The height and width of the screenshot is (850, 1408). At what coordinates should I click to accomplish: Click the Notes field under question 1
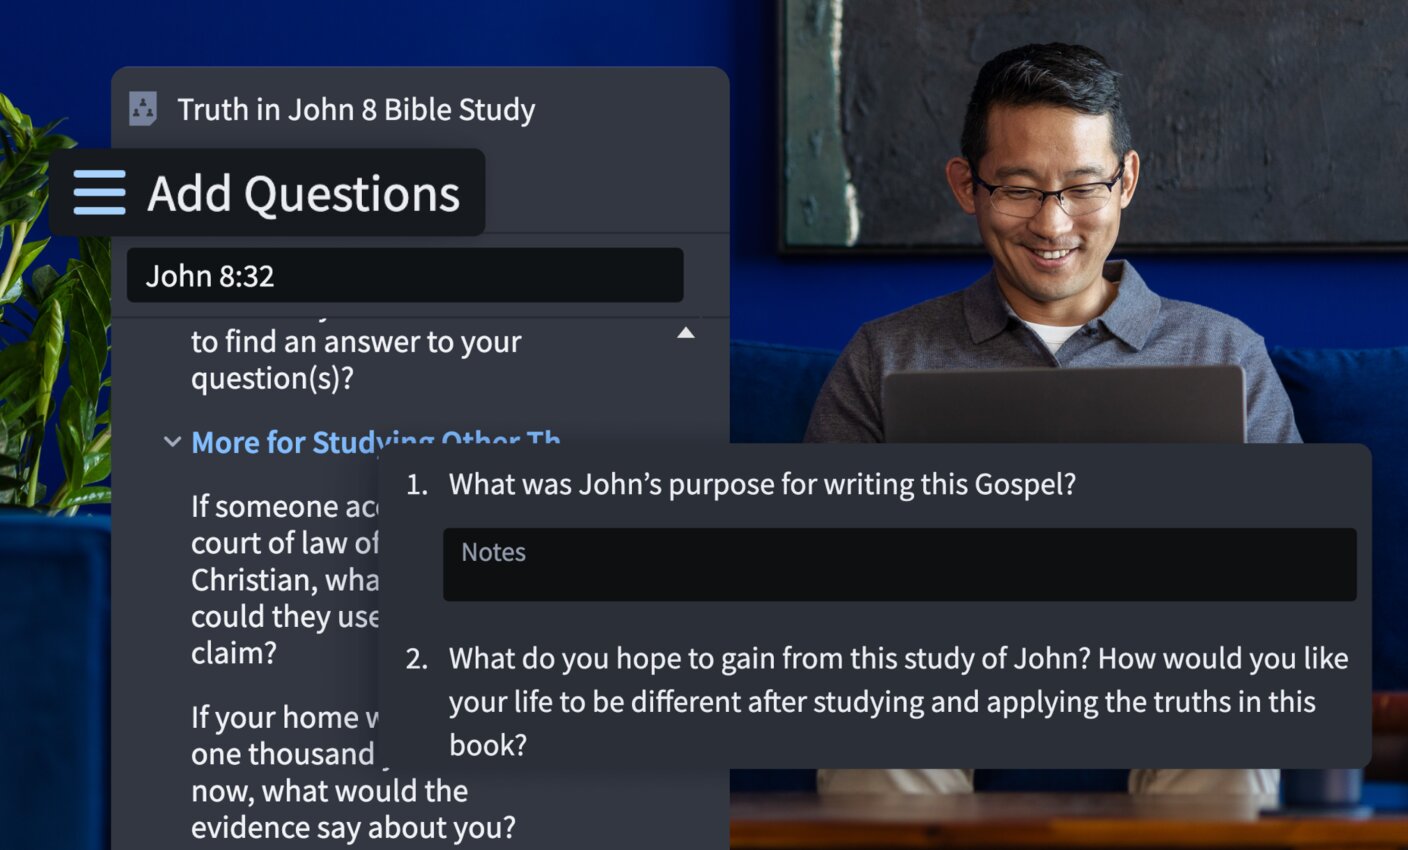click(x=899, y=565)
